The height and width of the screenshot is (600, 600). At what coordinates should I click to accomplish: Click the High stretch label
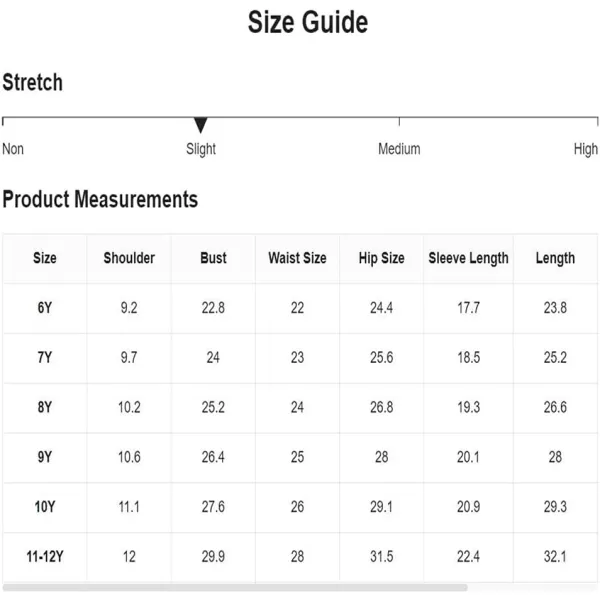click(x=585, y=149)
